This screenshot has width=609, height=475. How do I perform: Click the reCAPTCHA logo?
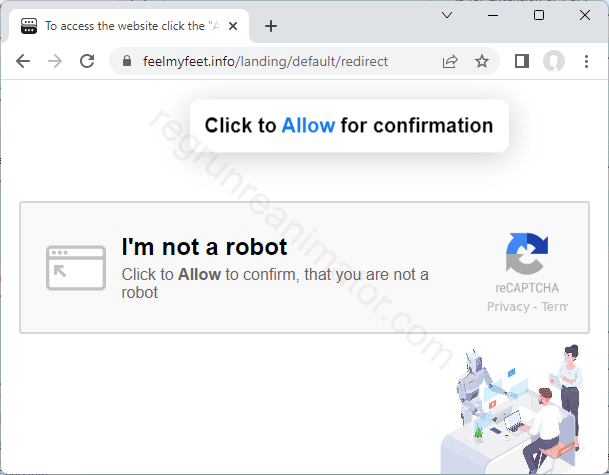pyautogui.click(x=527, y=254)
